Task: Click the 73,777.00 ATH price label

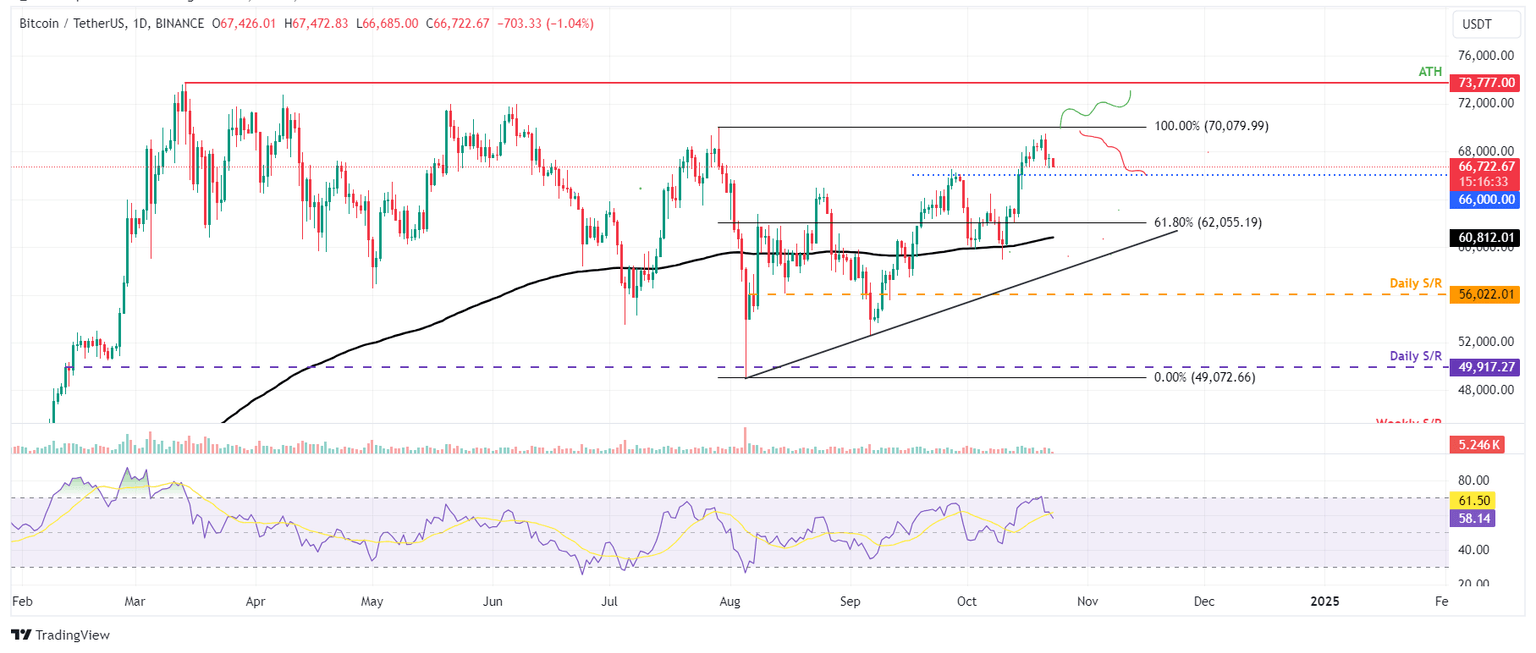Action: coord(1483,83)
